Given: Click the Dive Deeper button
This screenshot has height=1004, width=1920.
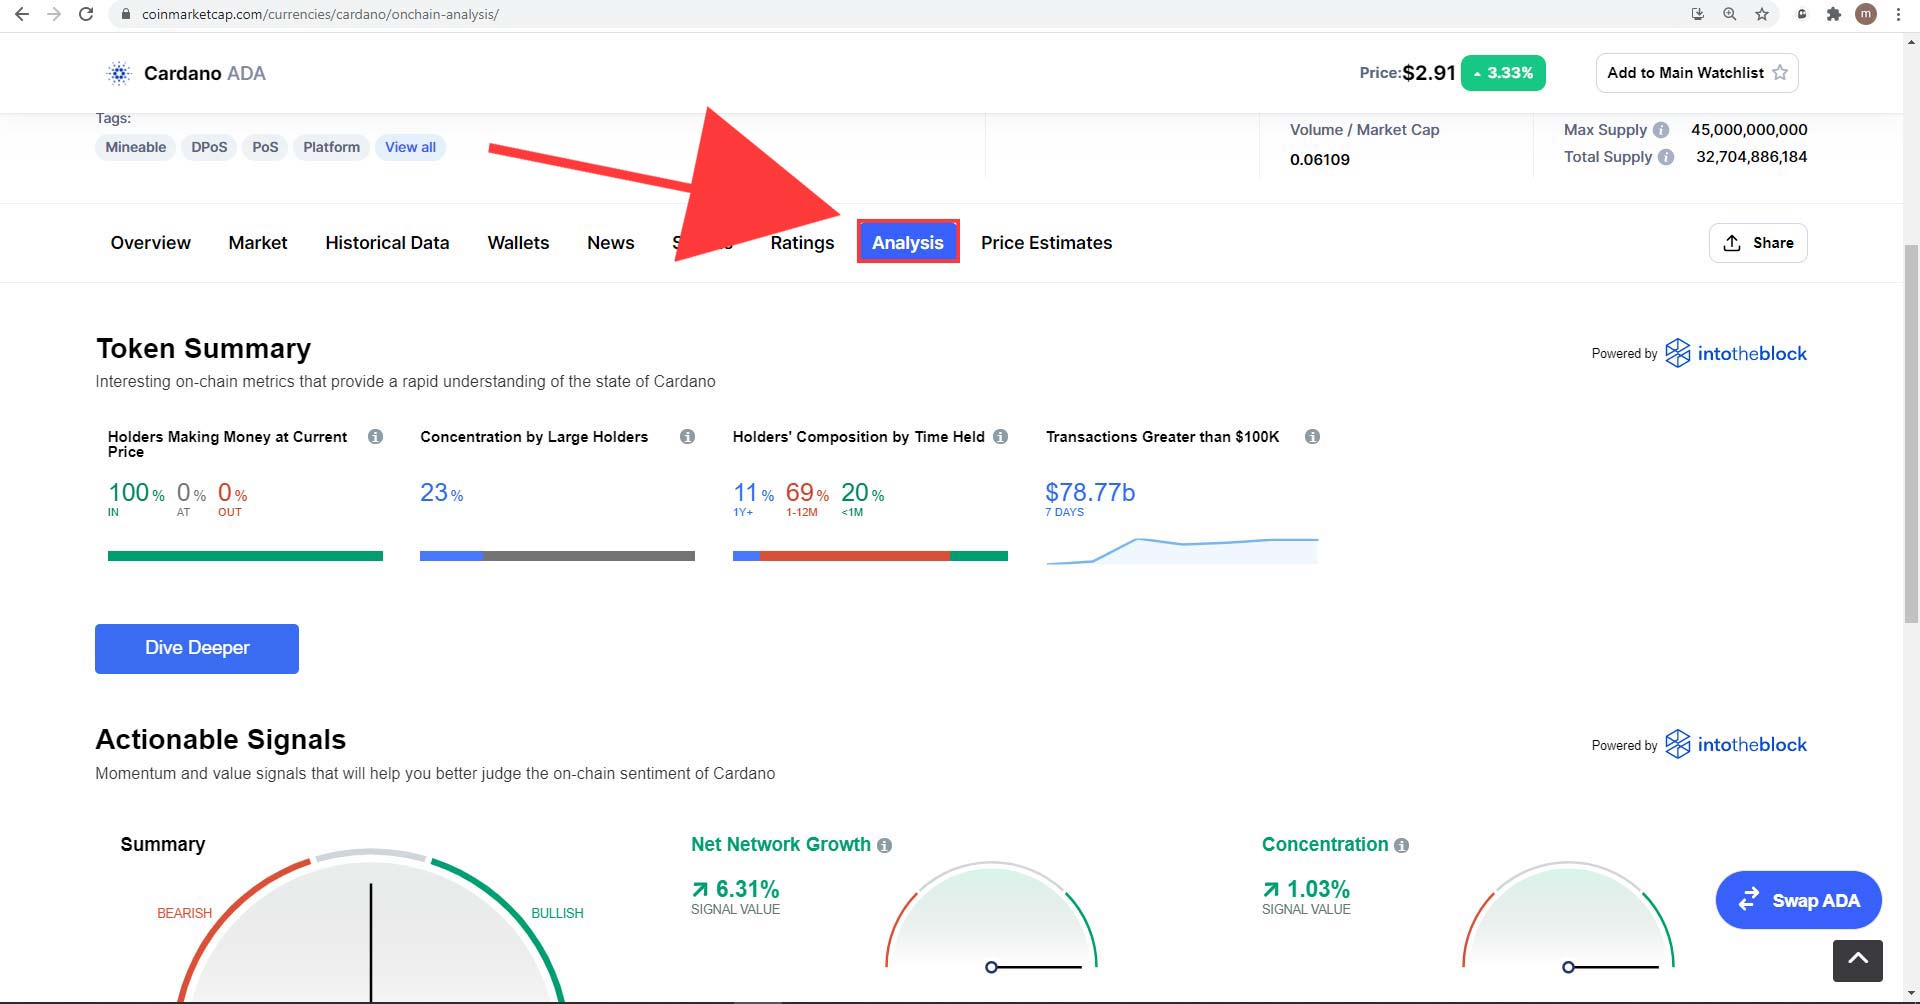Looking at the screenshot, I should coord(197,649).
